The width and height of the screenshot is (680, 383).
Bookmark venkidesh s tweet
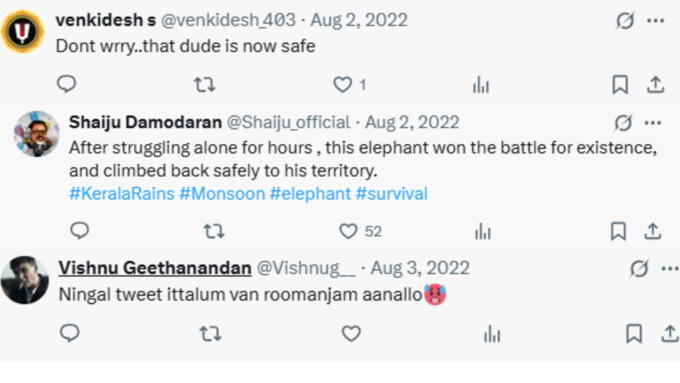620,85
